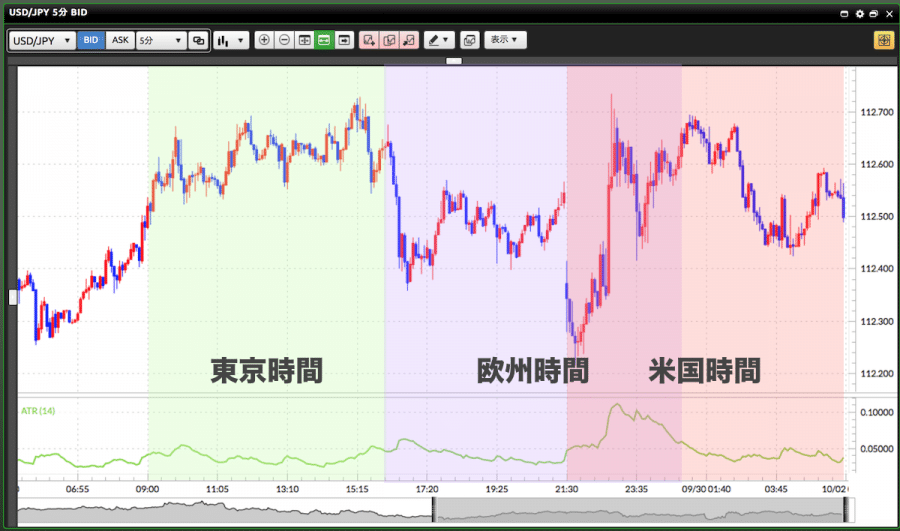Click the 米国時間 session label
The image size is (900, 531).
click(x=705, y=370)
